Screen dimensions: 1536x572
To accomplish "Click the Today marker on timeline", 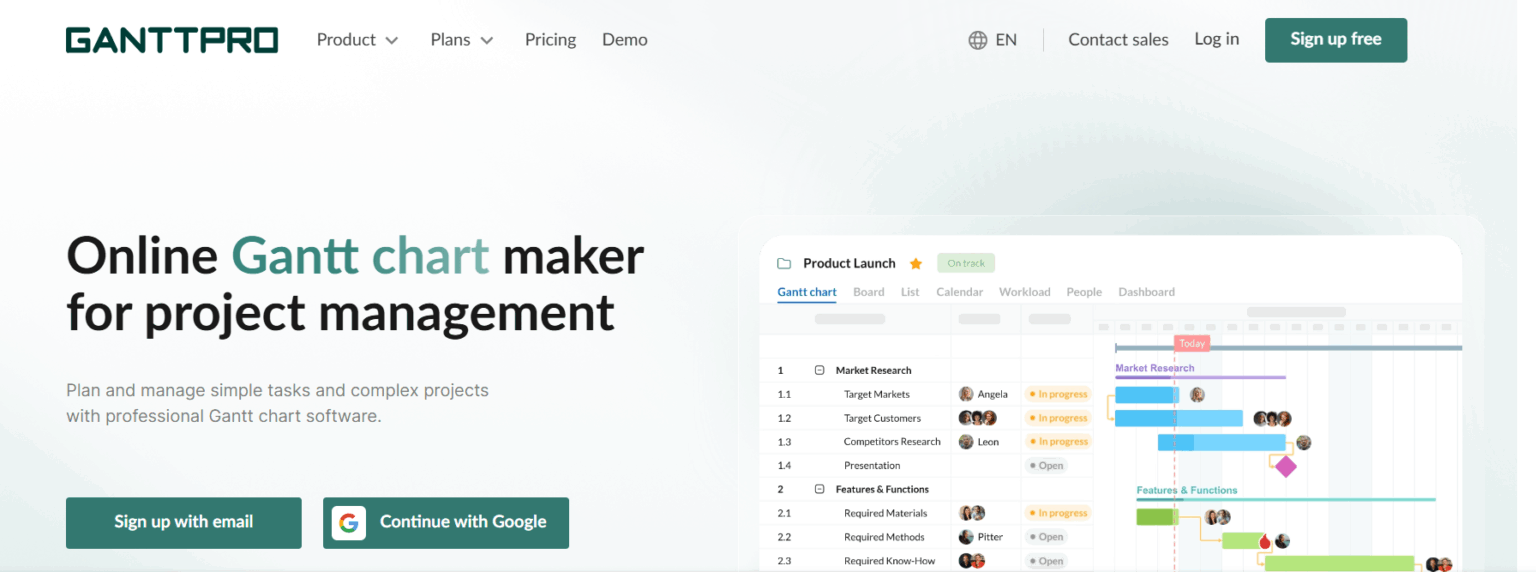I will tap(1192, 343).
